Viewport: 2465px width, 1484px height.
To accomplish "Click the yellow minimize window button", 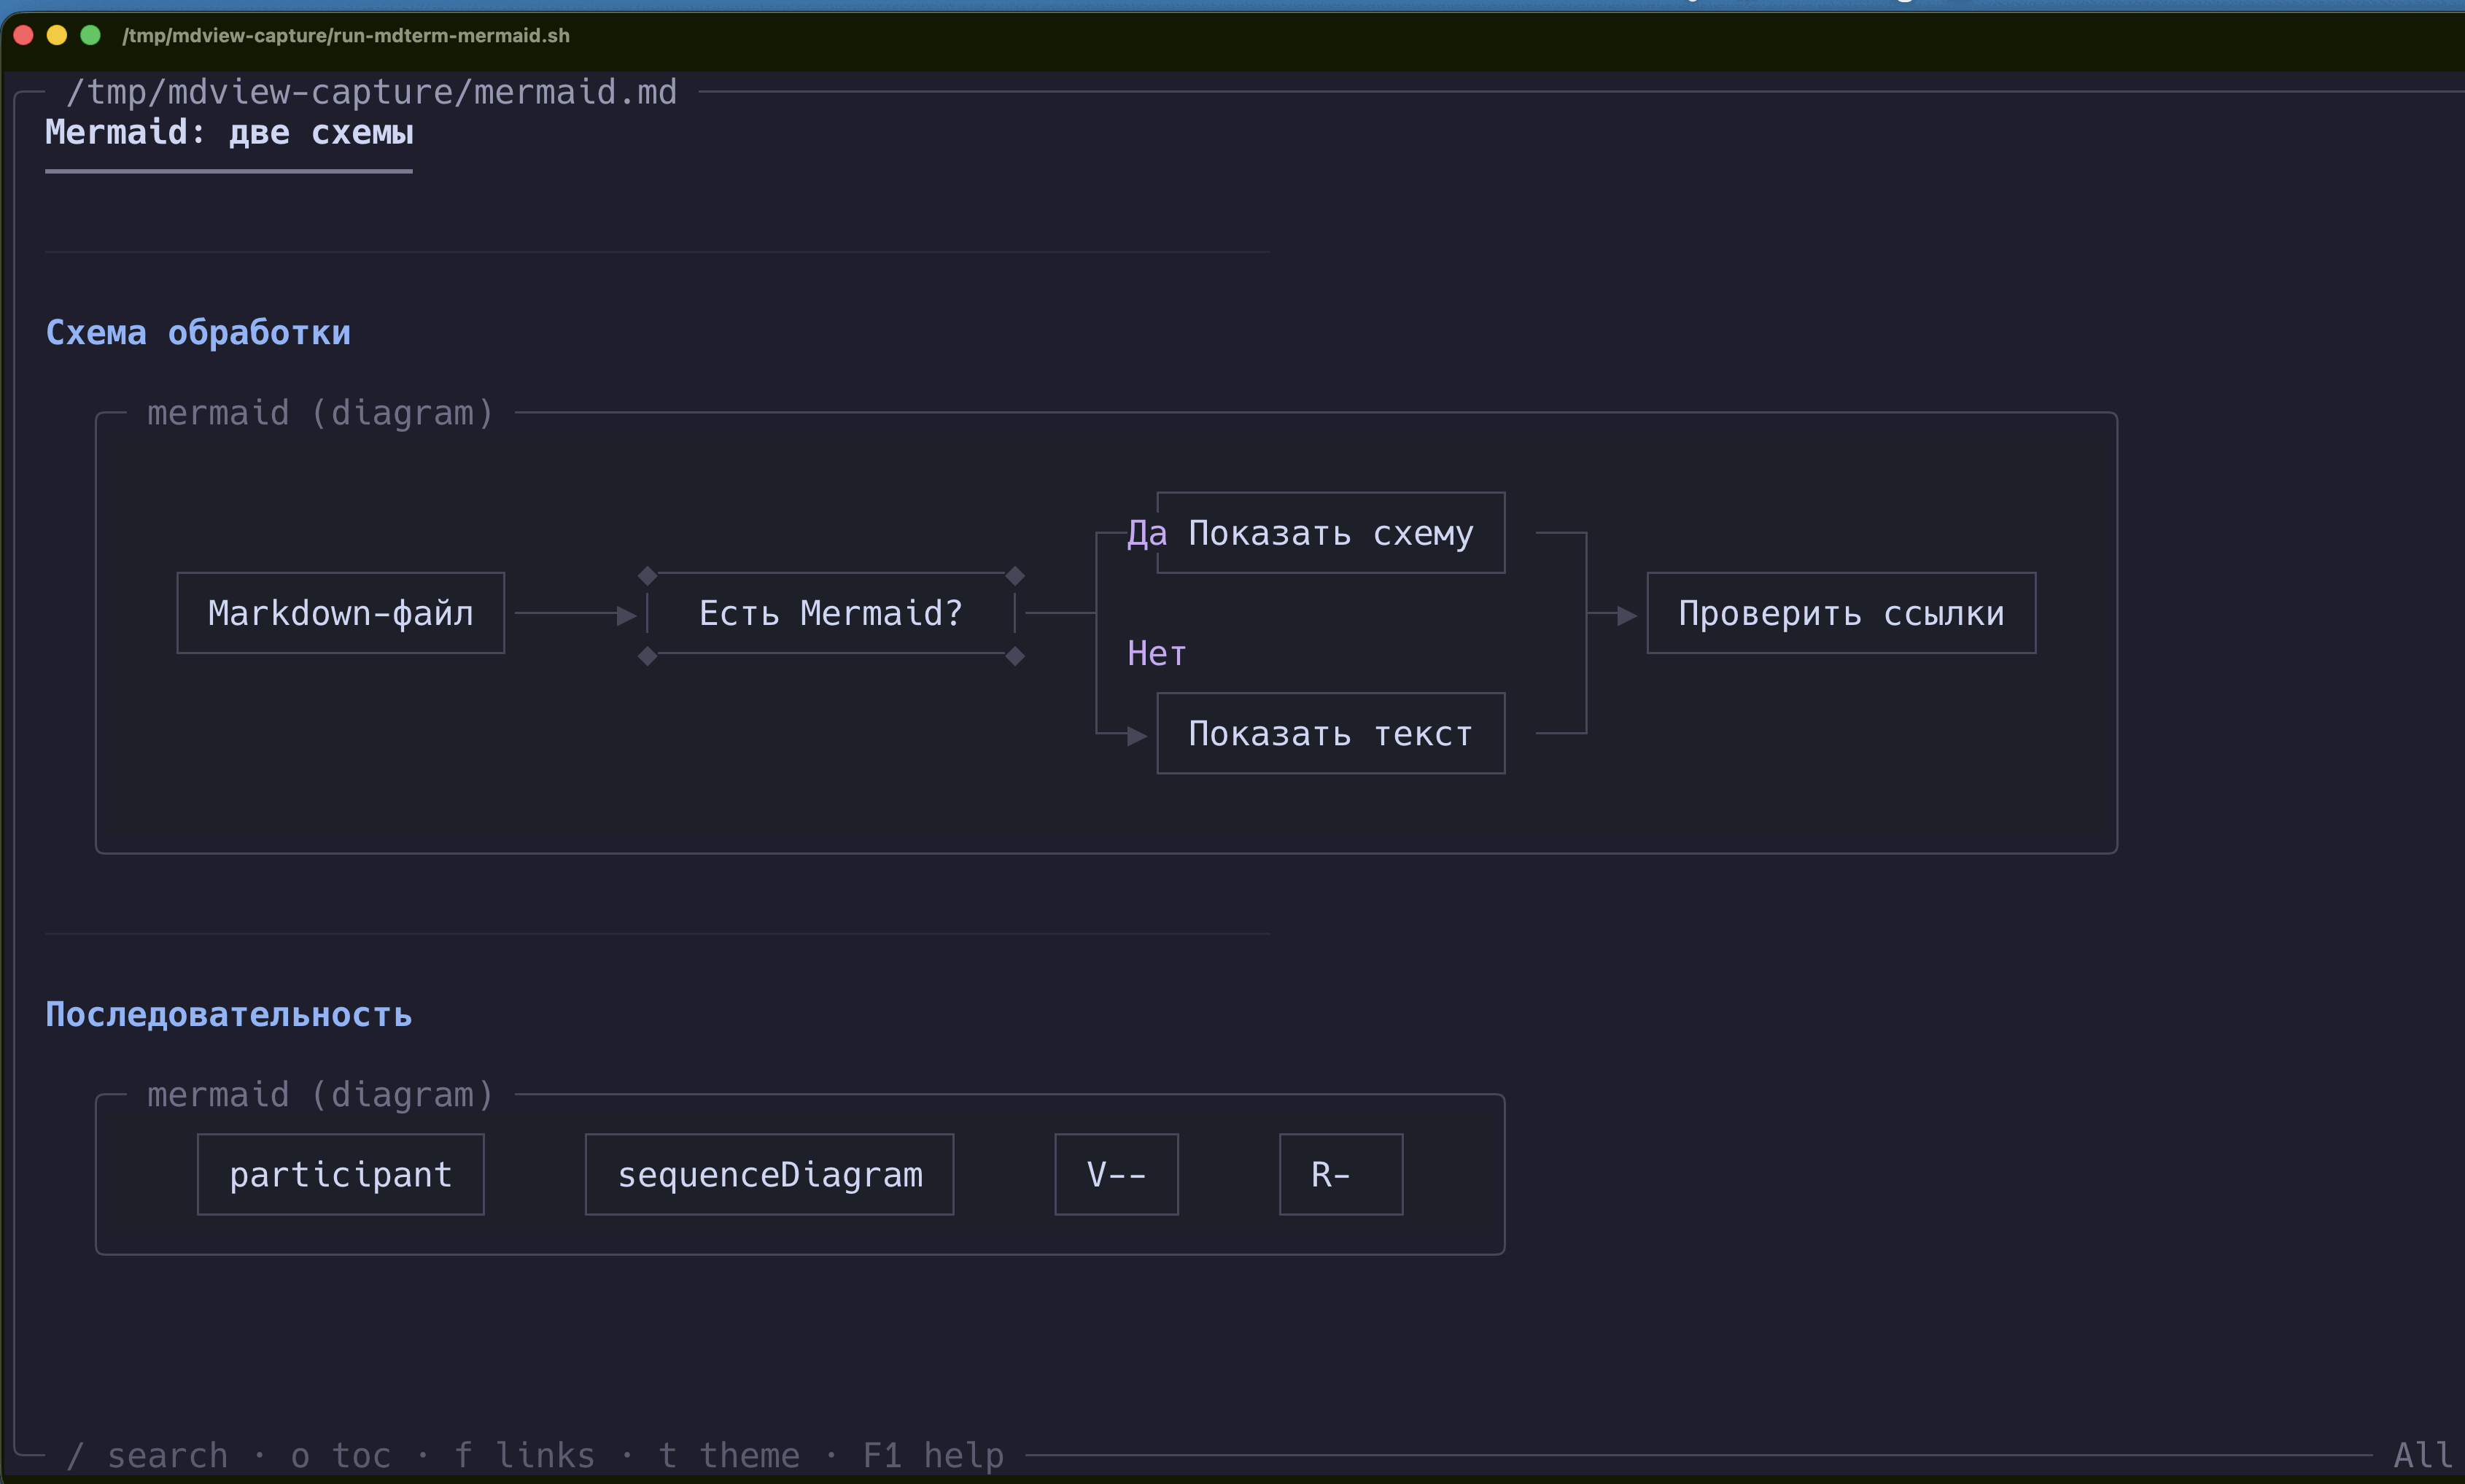I will click(57, 35).
